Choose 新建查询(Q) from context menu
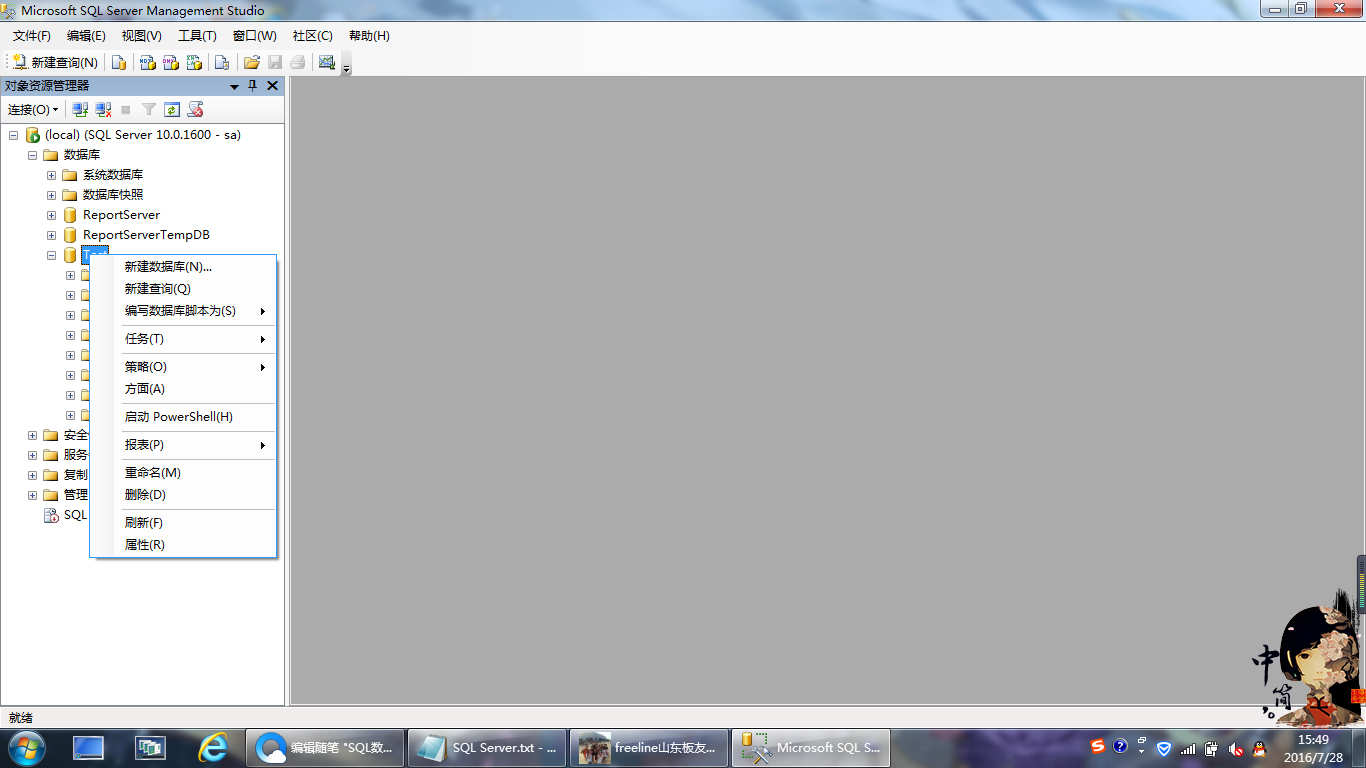Image resolution: width=1366 pixels, height=768 pixels. coord(183,289)
